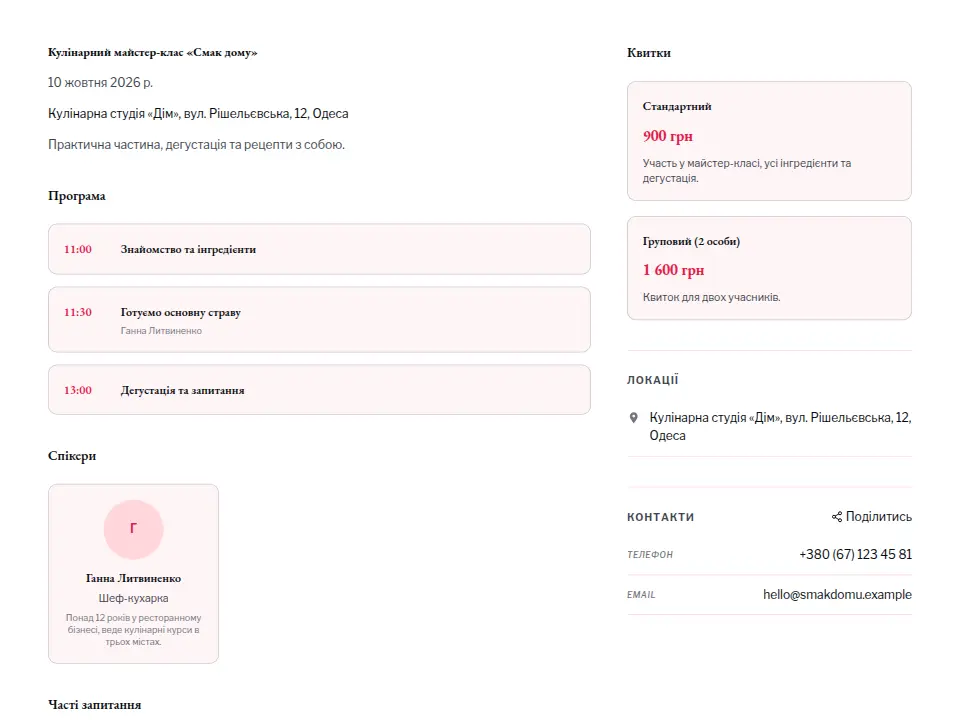Open the Поділитись share link

[871, 517]
